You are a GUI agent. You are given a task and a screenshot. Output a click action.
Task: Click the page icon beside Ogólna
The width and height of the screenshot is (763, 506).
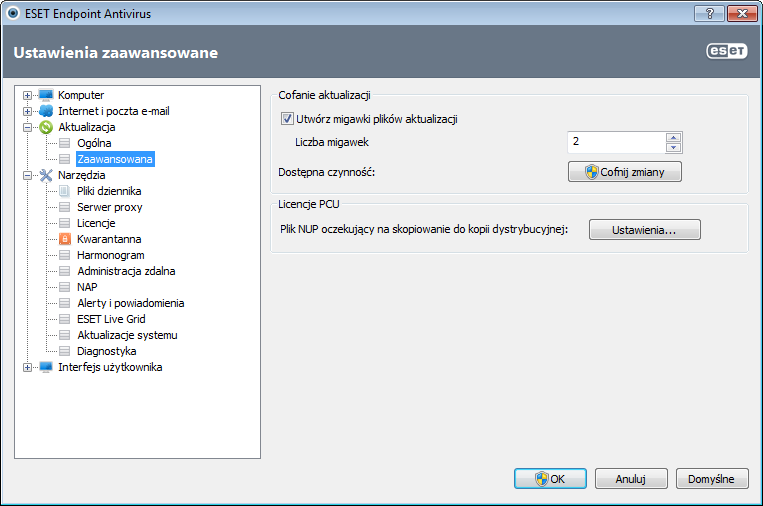point(64,143)
